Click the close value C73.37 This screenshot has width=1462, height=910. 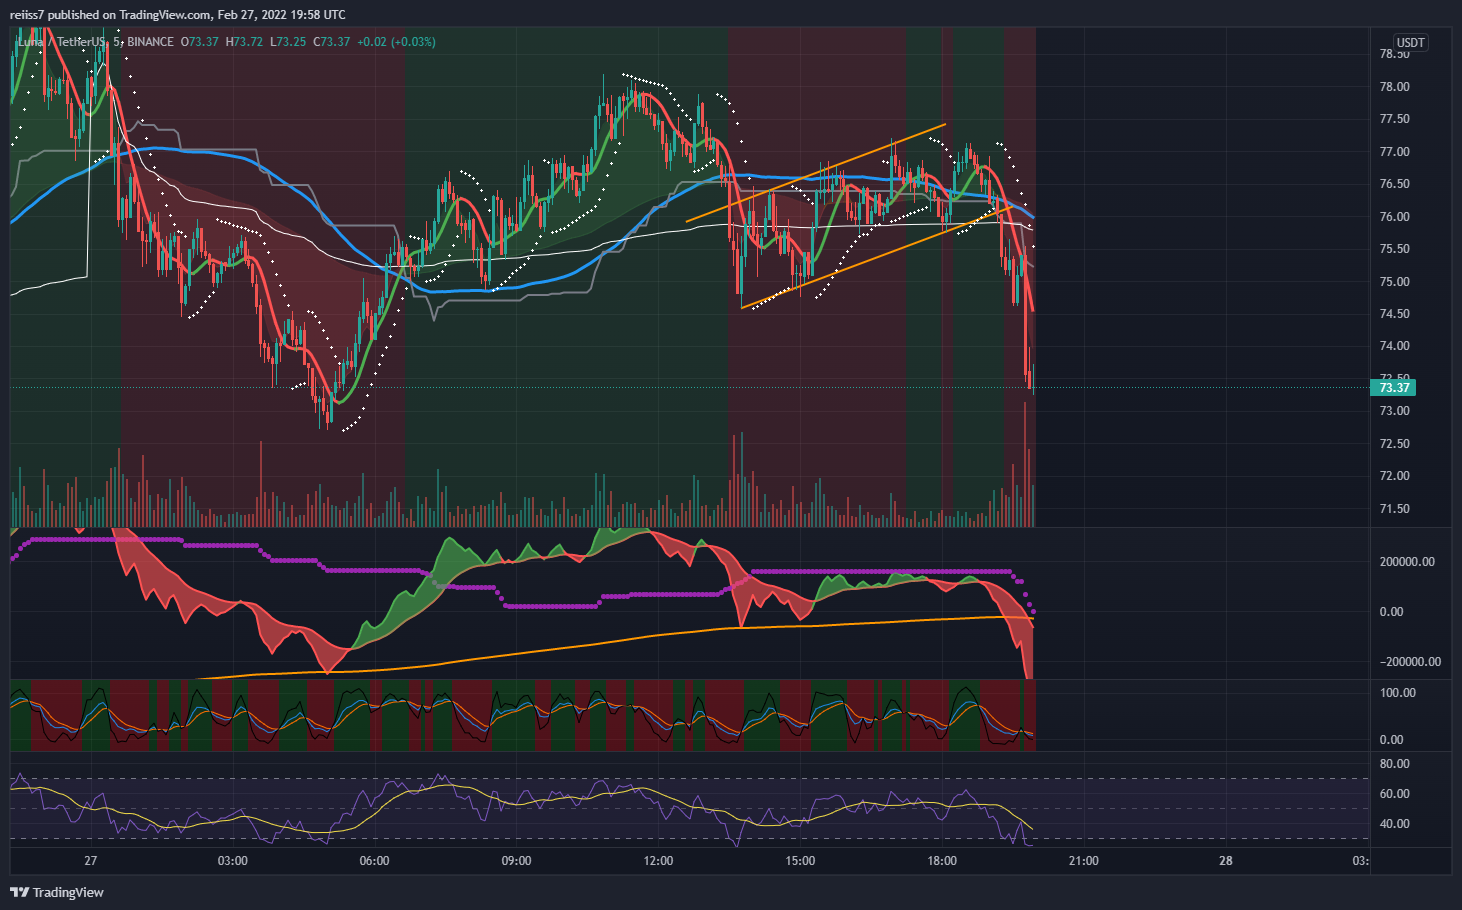point(332,42)
